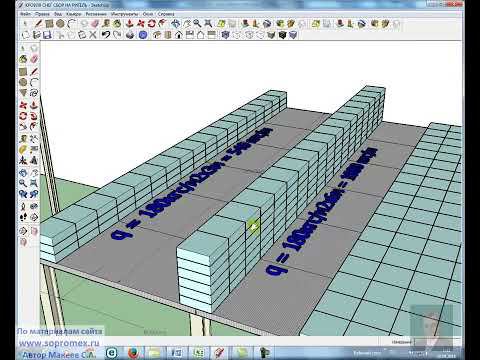This screenshot has width=480, height=360.
Task: Select the Pan hand tool in top toolbar
Action: [187, 24]
